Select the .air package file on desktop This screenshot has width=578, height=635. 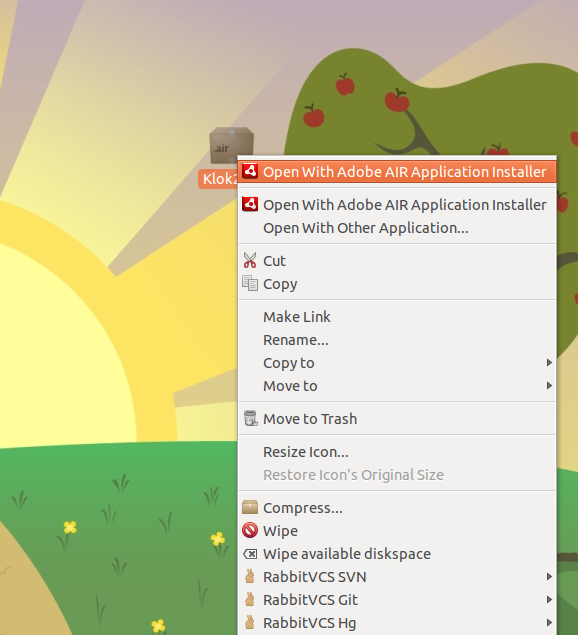231,145
